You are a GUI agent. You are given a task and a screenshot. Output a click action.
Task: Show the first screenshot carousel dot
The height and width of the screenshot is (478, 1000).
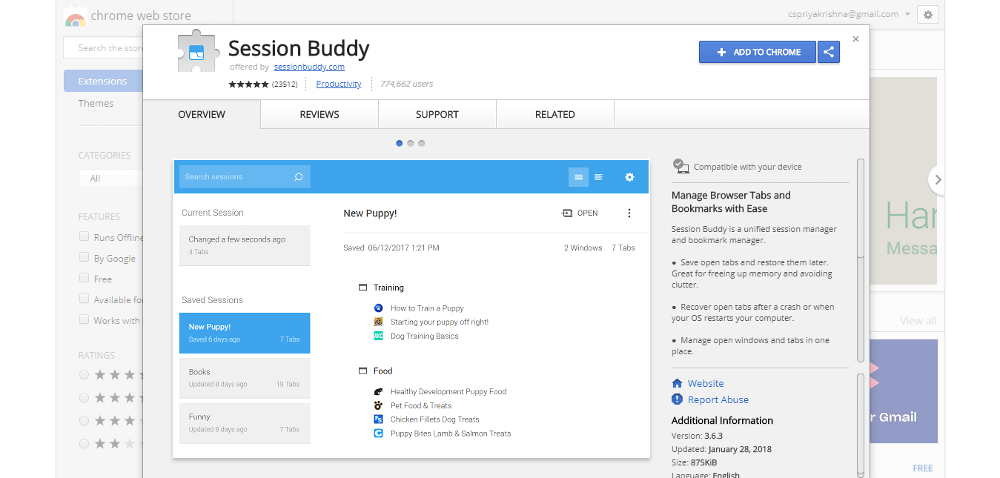coord(399,143)
